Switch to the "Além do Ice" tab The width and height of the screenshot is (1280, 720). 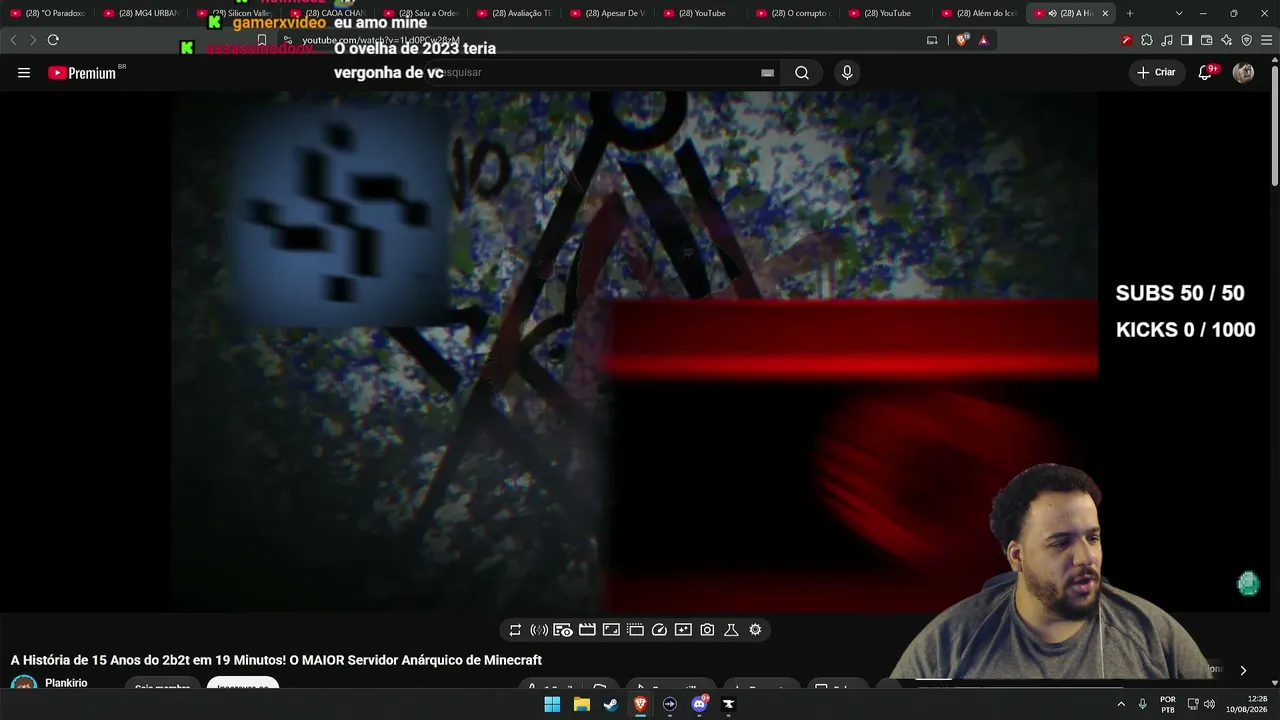coord(979,13)
